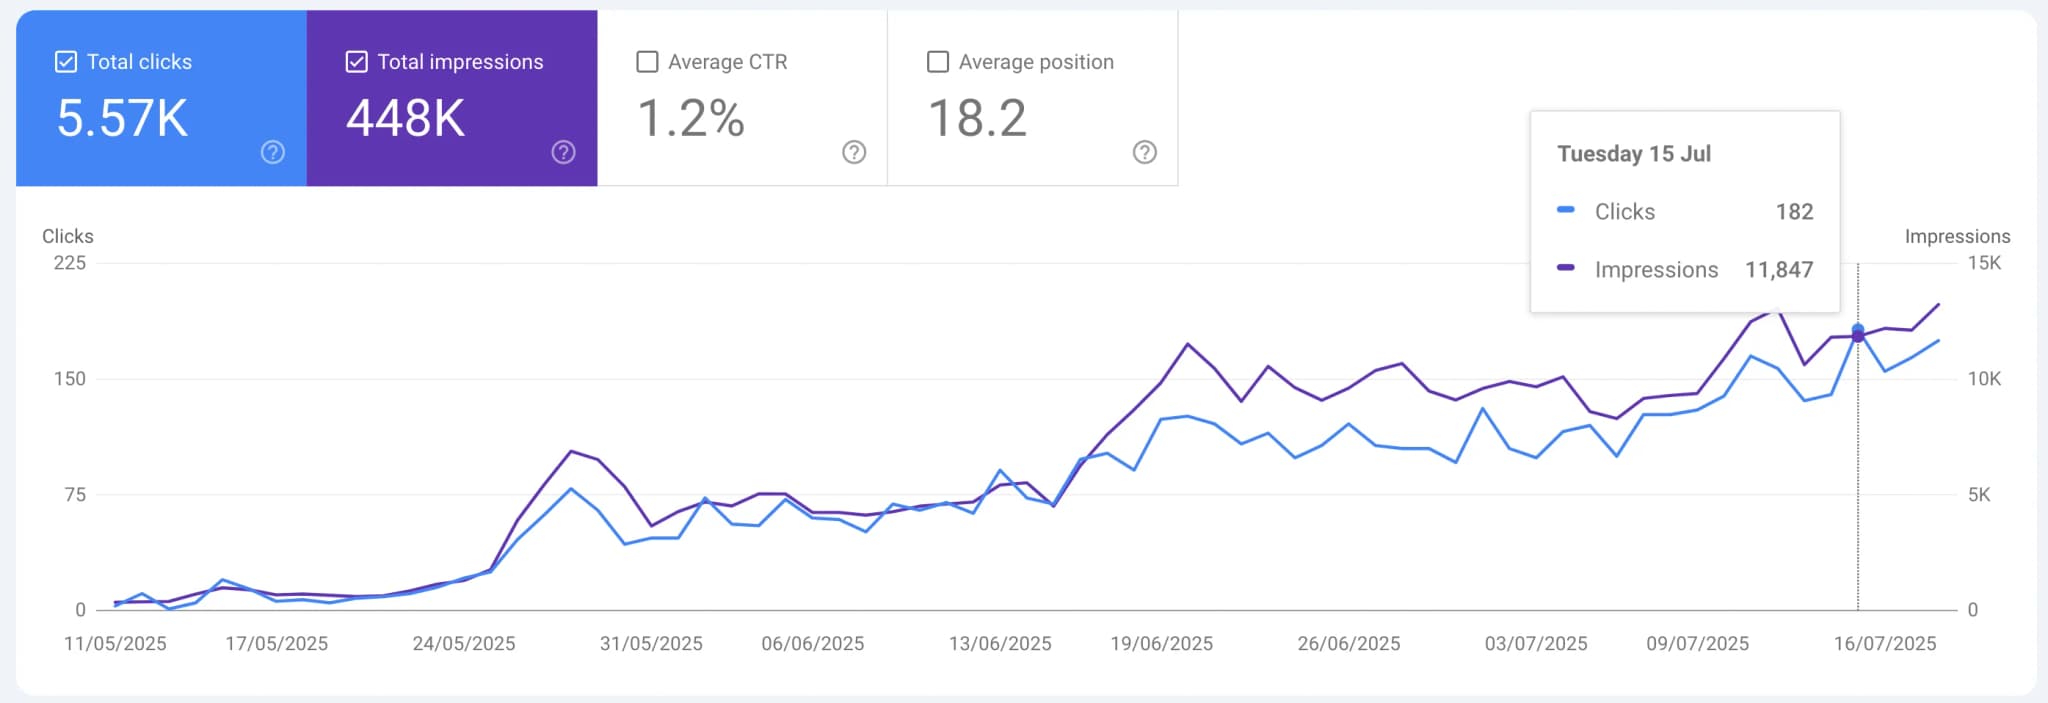This screenshot has width=2048, height=703.
Task: Open help for Total impressions metric
Action: [x=563, y=152]
